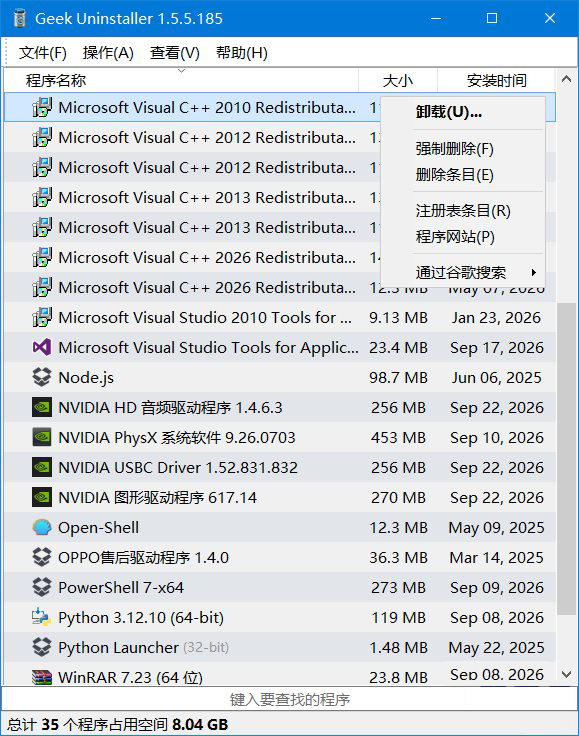Click the Python 3.12.10 installer icon

42,618
